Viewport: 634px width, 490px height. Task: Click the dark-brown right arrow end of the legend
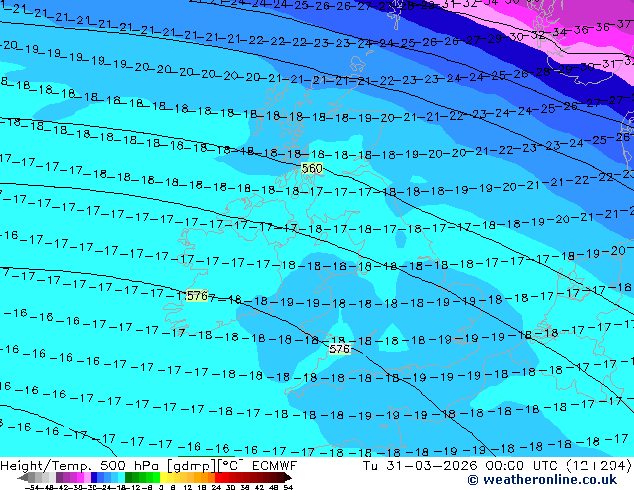[288, 477]
